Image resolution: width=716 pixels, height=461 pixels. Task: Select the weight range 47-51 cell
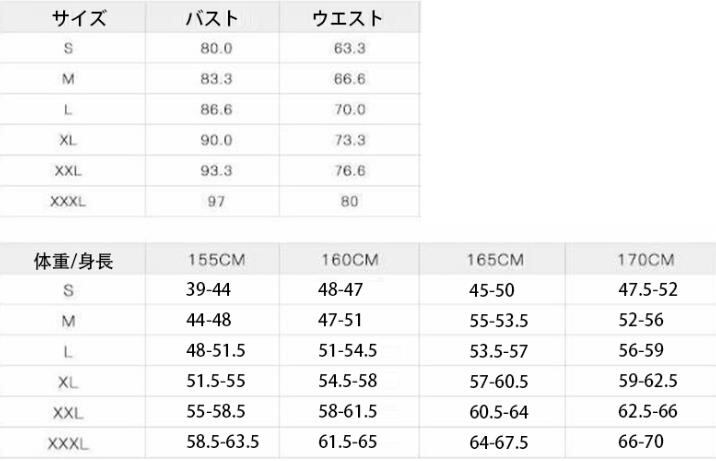tap(341, 321)
